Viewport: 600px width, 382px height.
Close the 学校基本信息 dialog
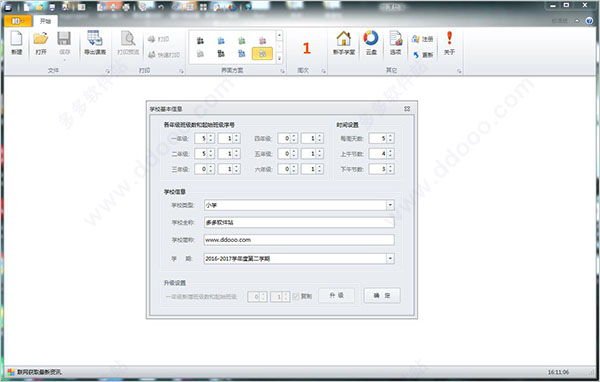(407, 109)
